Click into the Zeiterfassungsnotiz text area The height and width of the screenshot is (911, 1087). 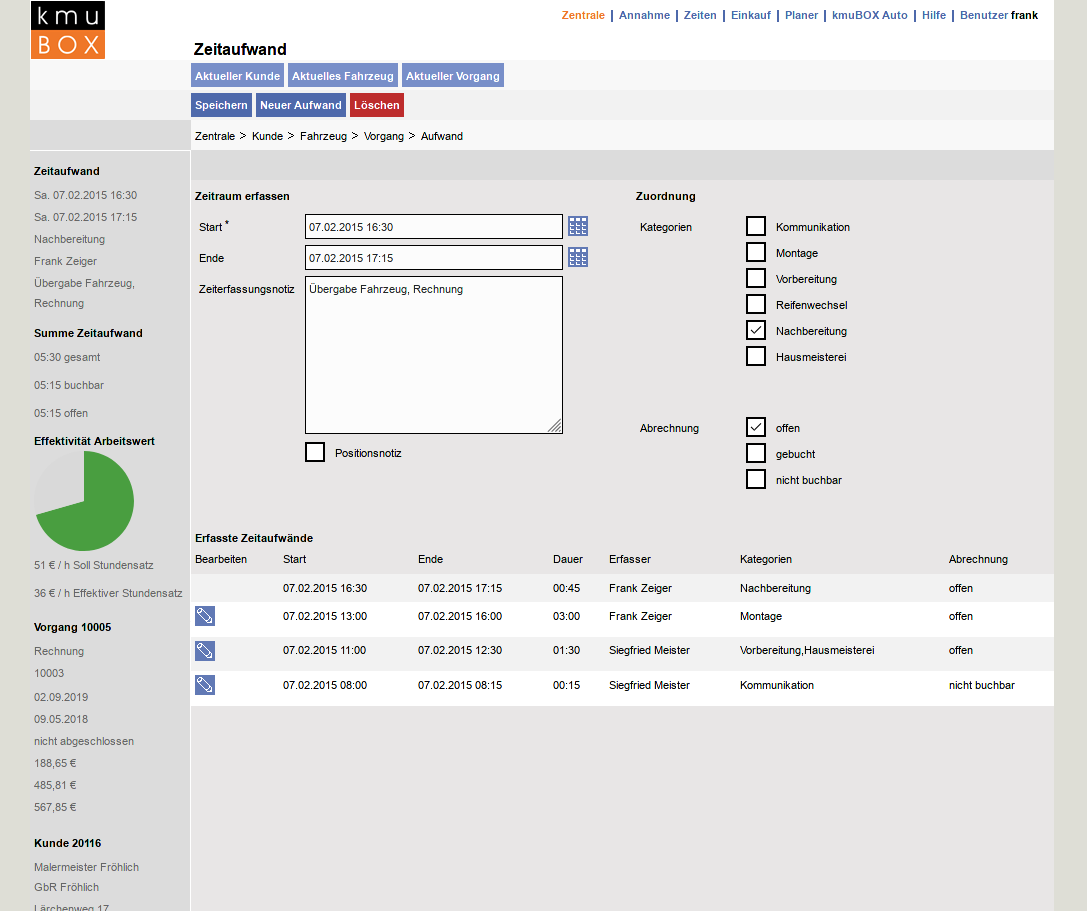[x=433, y=355]
